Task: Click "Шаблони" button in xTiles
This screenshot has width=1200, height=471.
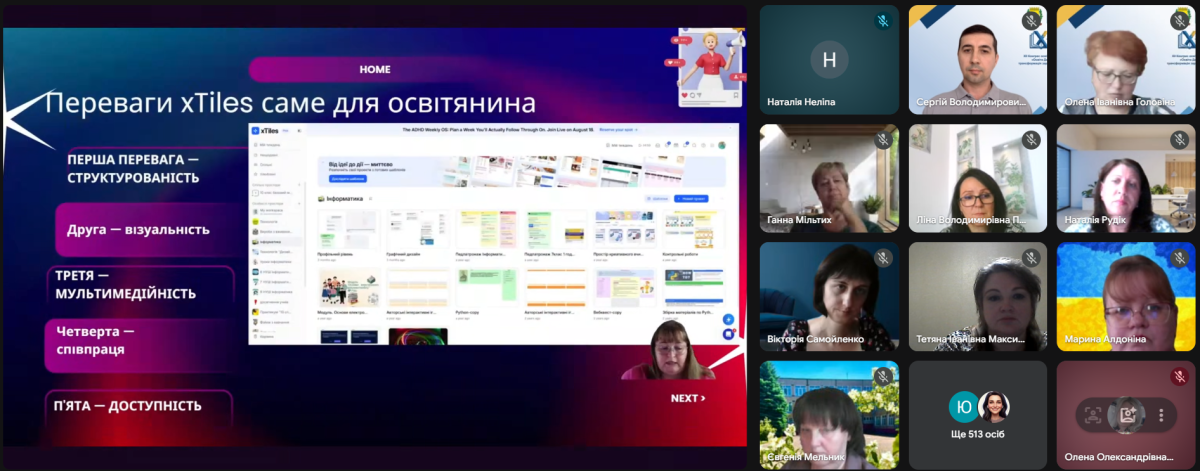Action: 656,199
